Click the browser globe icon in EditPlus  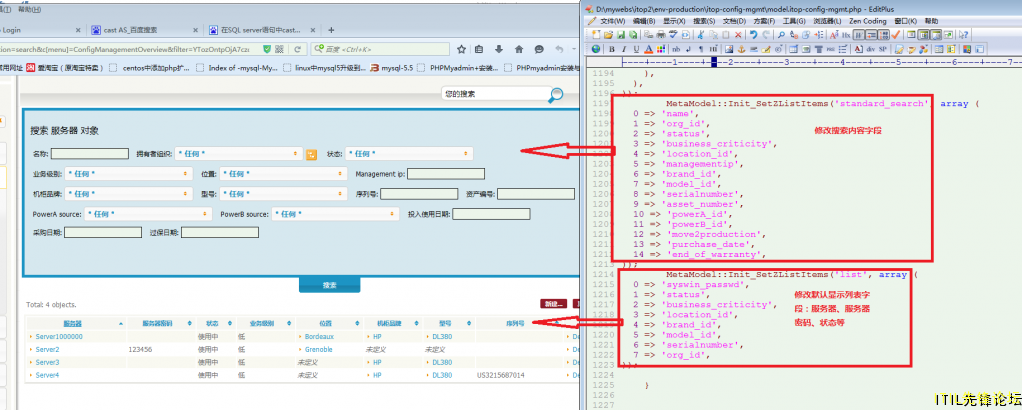[596, 49]
